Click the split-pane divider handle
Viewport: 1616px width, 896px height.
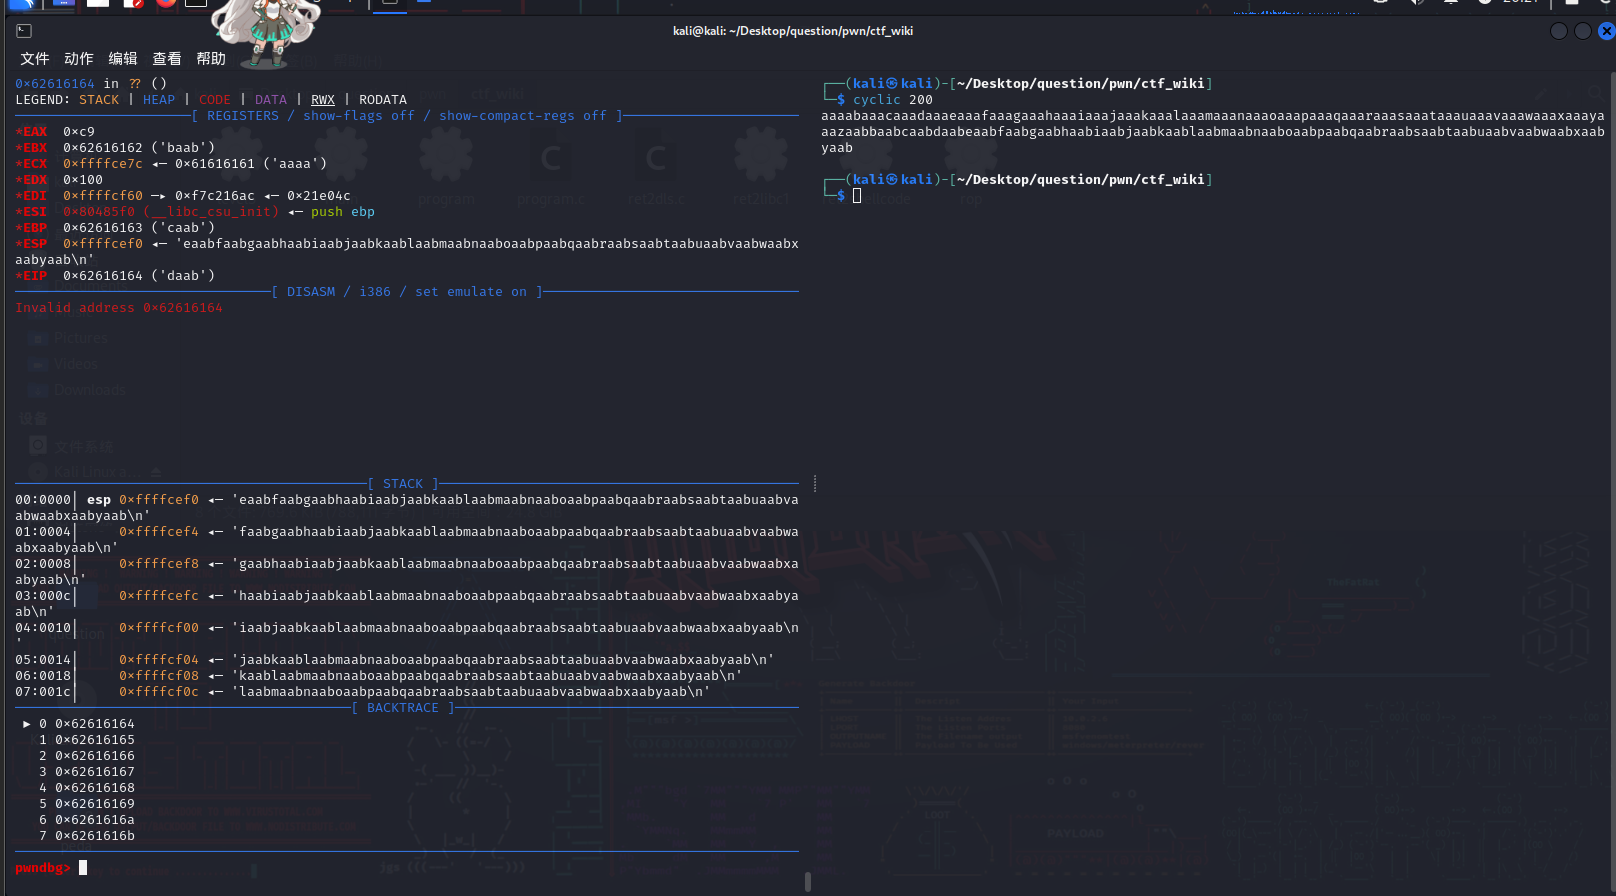pyautogui.click(x=815, y=484)
